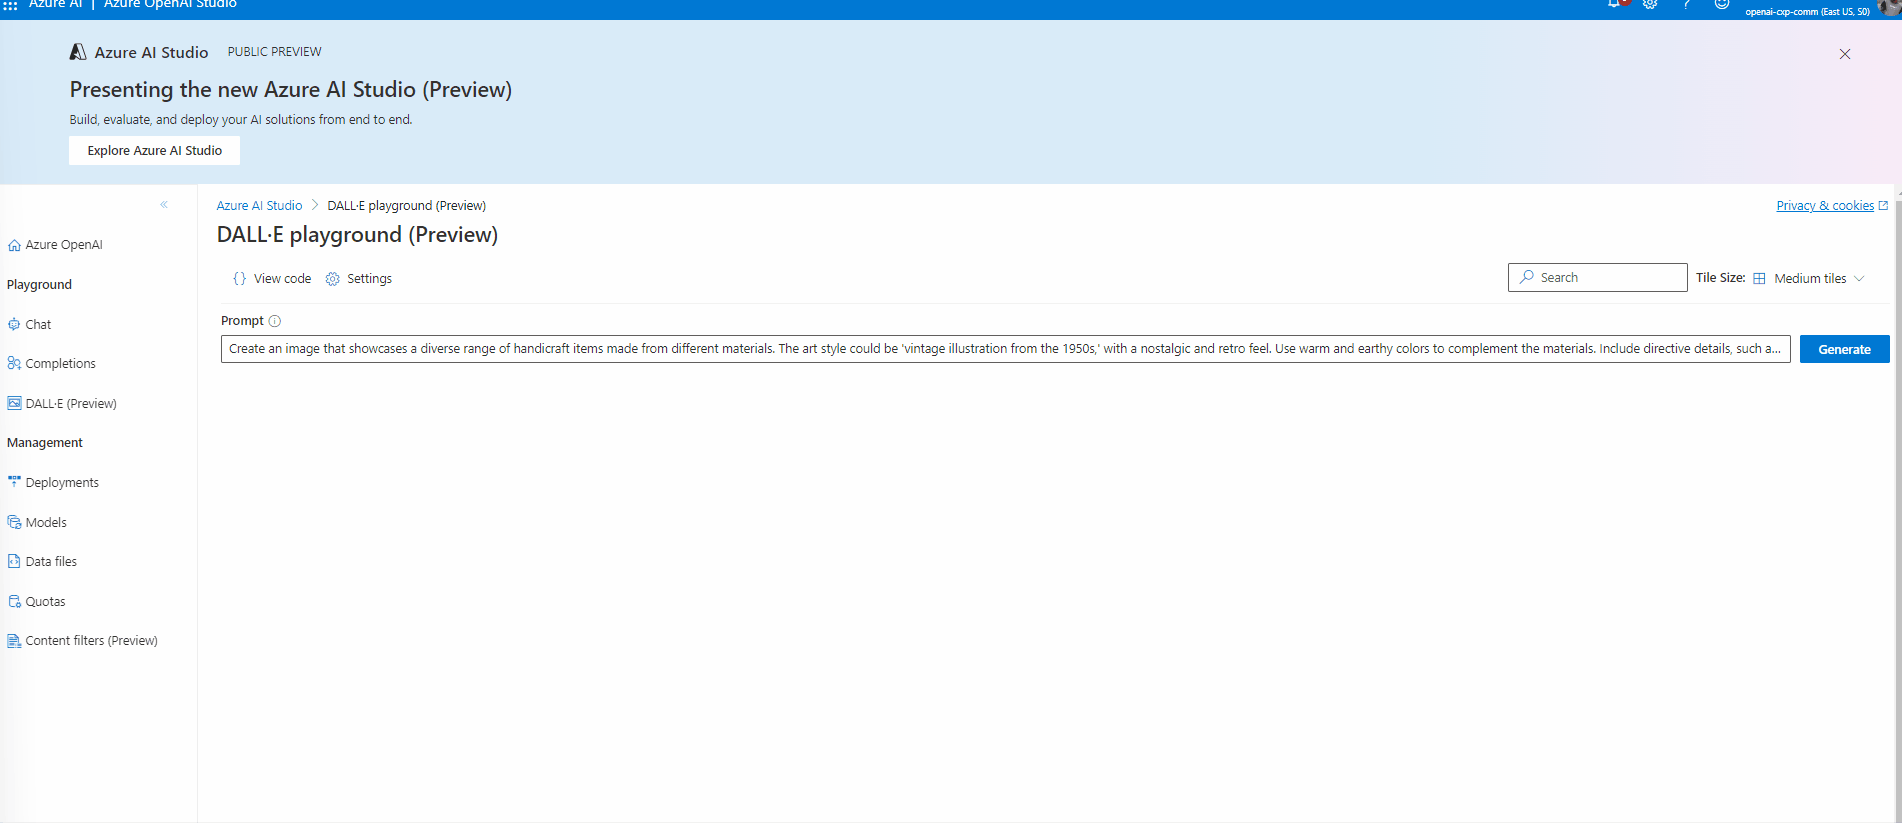Collapse the left navigation pane
The width and height of the screenshot is (1902, 823).
pos(164,205)
